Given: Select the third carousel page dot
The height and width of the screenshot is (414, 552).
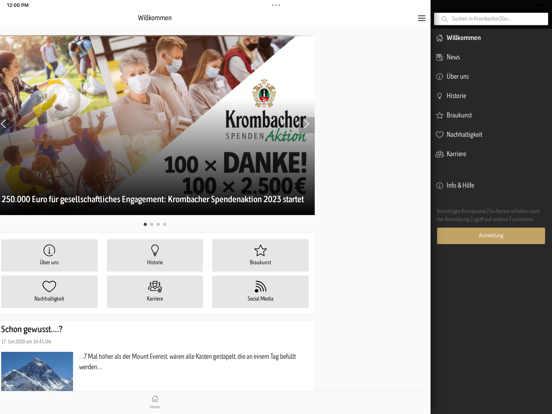Looking at the screenshot, I should (x=158, y=224).
